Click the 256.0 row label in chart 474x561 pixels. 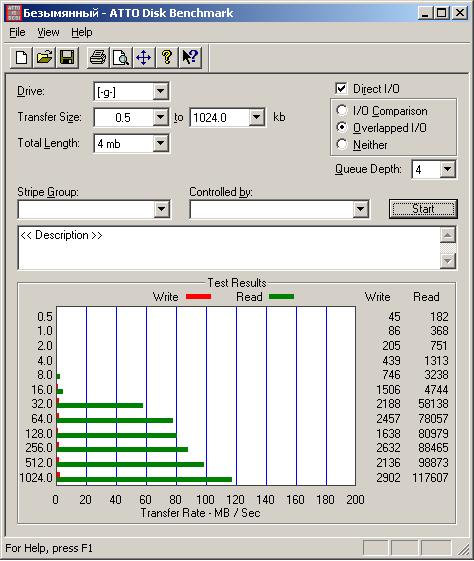coord(39,448)
